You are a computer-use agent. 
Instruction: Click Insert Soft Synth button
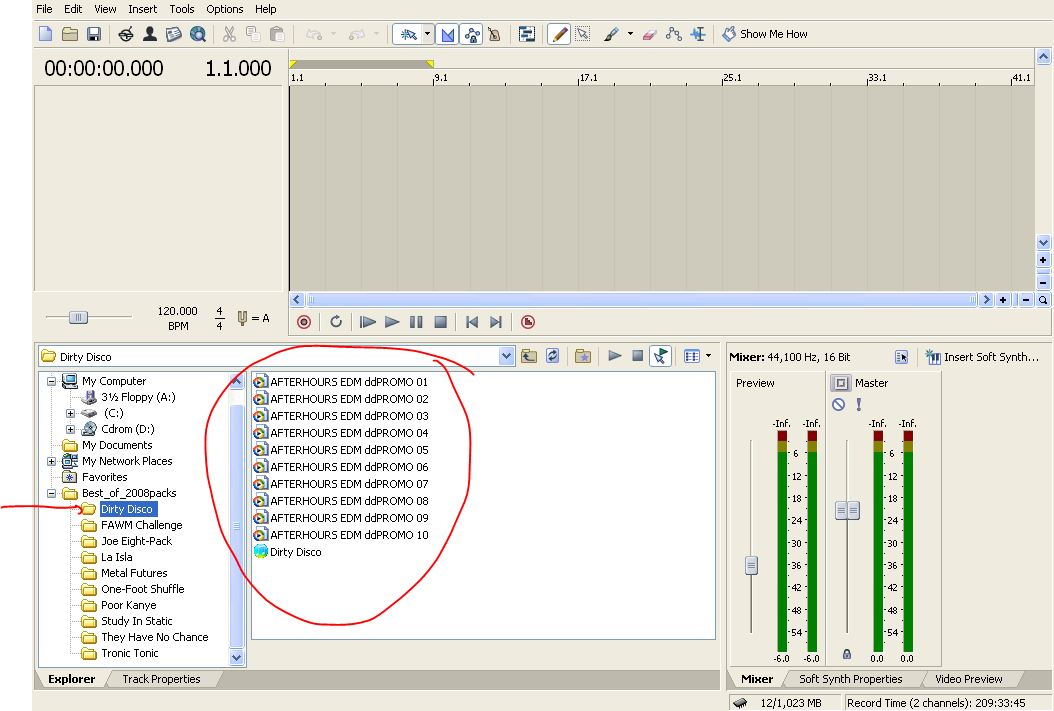pos(982,357)
